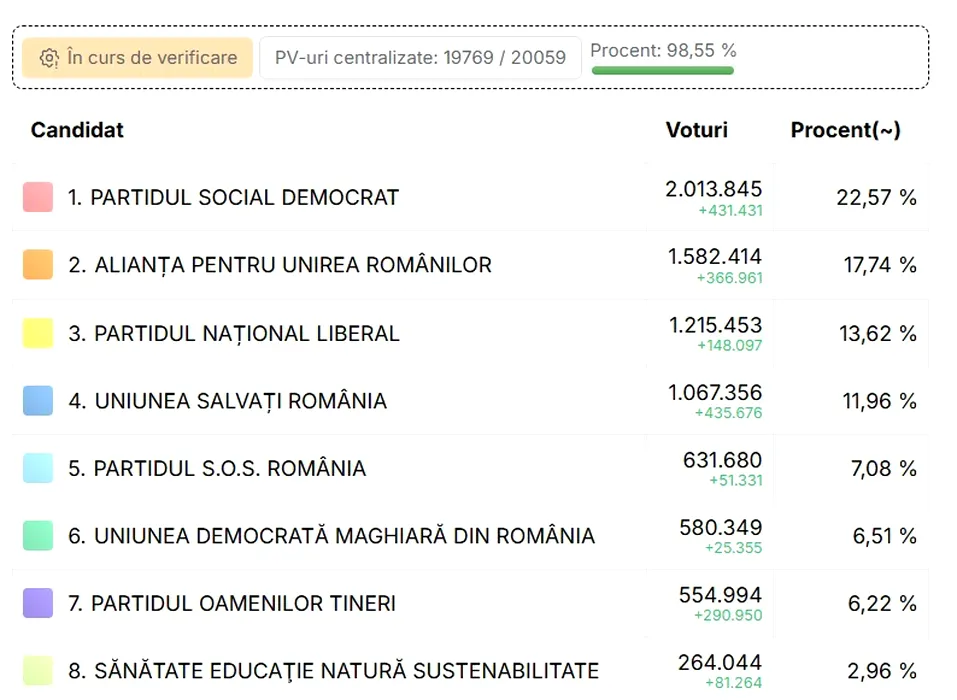The width and height of the screenshot is (957, 700).
Task: Click the 'În curs de verificare' status badge
Action: pyautogui.click(x=137, y=57)
